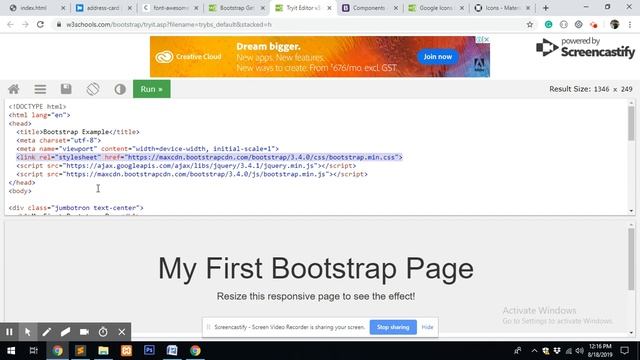Open the red Screencastify extension icon
Screen dimensions: 640x360
click(x=593, y=24)
